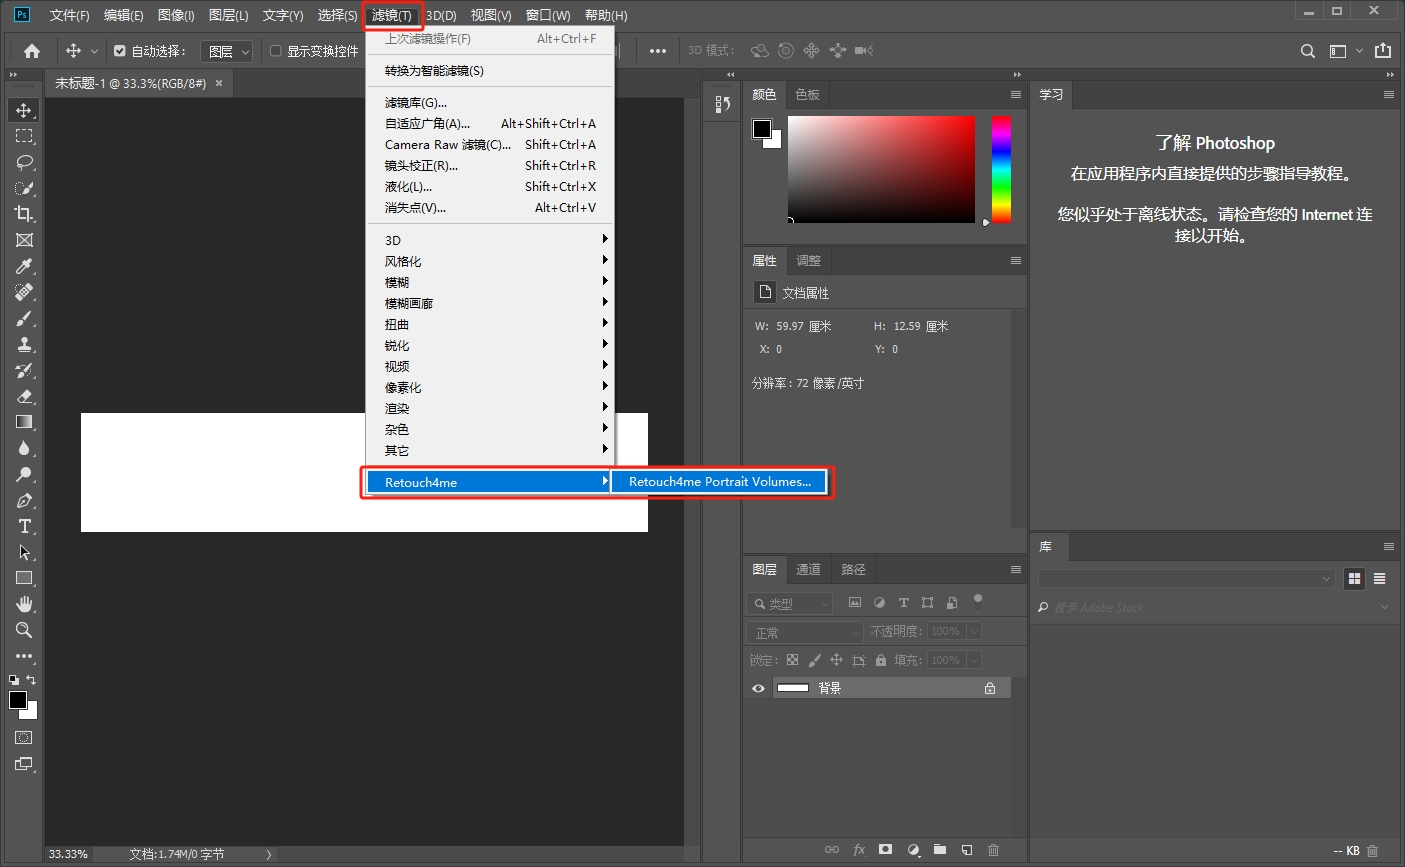This screenshot has height=867, width=1405.
Task: Open the Add Layer Style fx menu
Action: click(858, 849)
